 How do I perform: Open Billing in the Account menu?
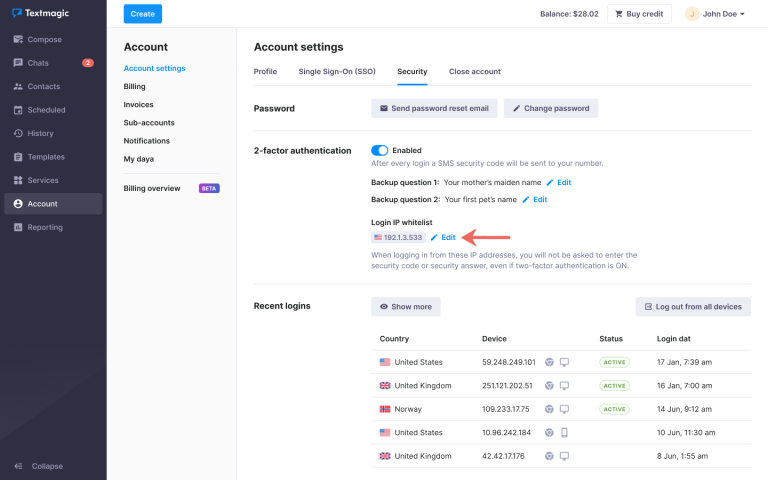(134, 87)
